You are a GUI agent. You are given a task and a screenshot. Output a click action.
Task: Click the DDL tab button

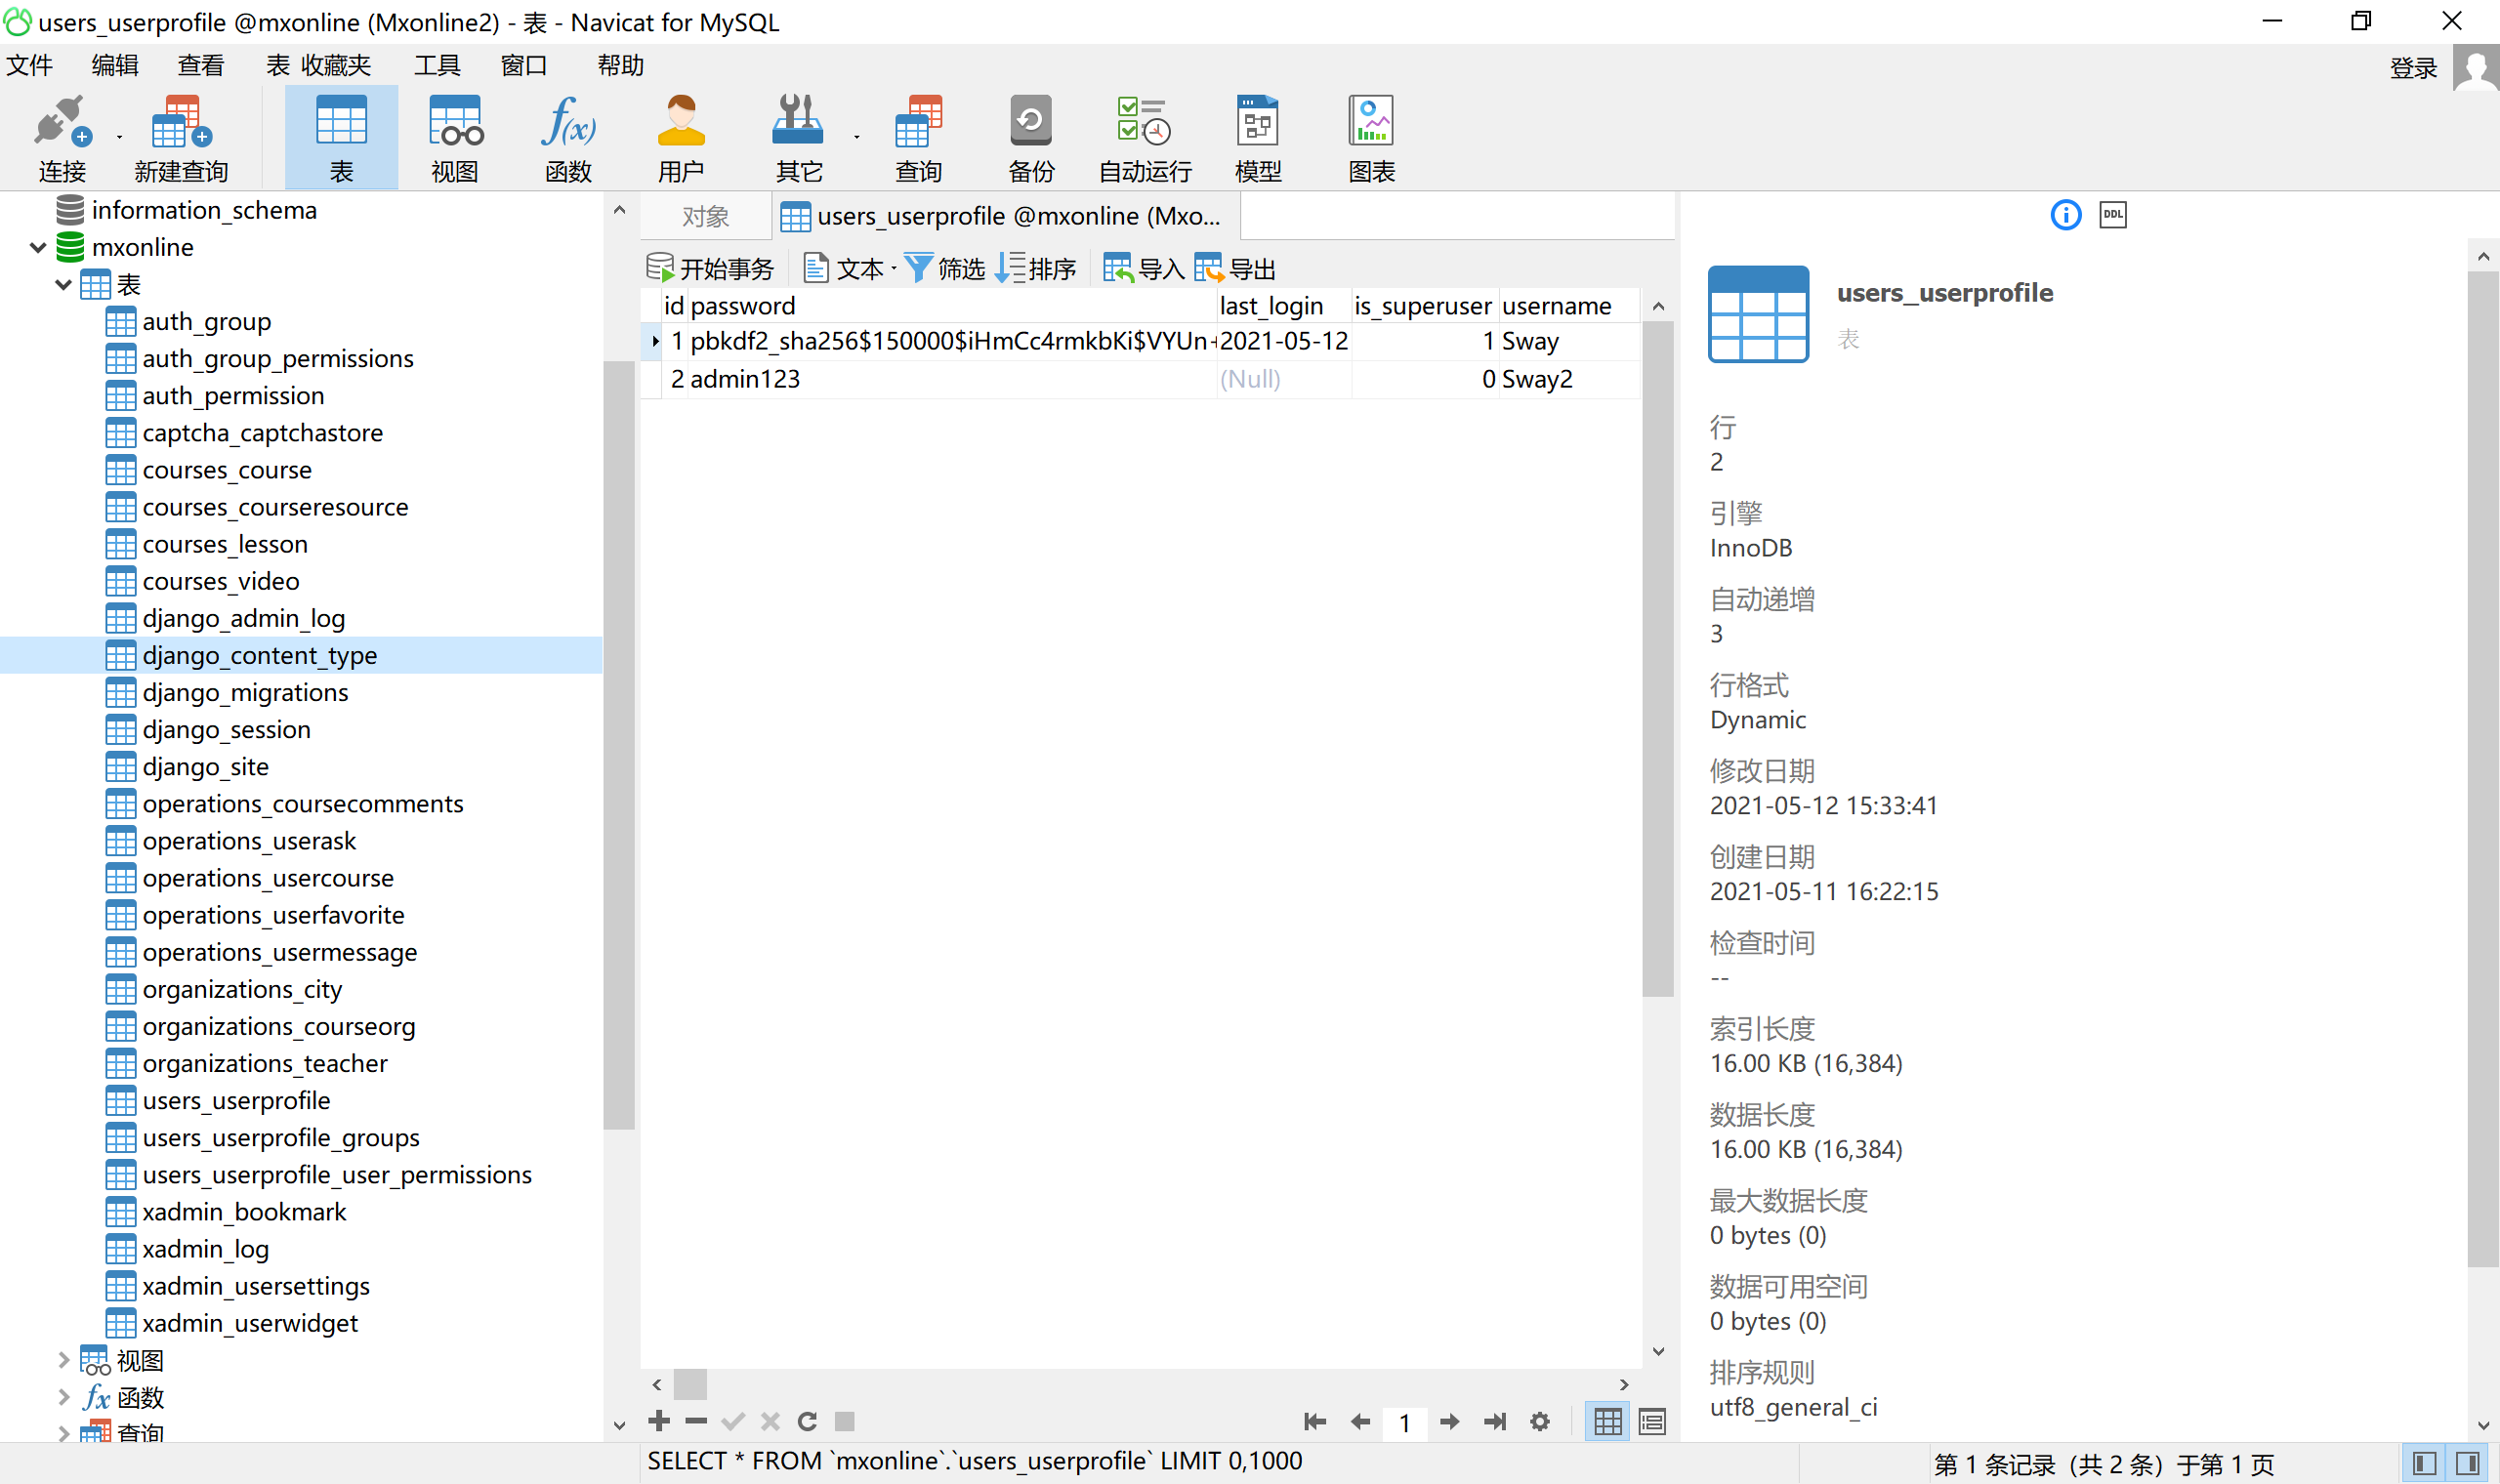[2113, 214]
